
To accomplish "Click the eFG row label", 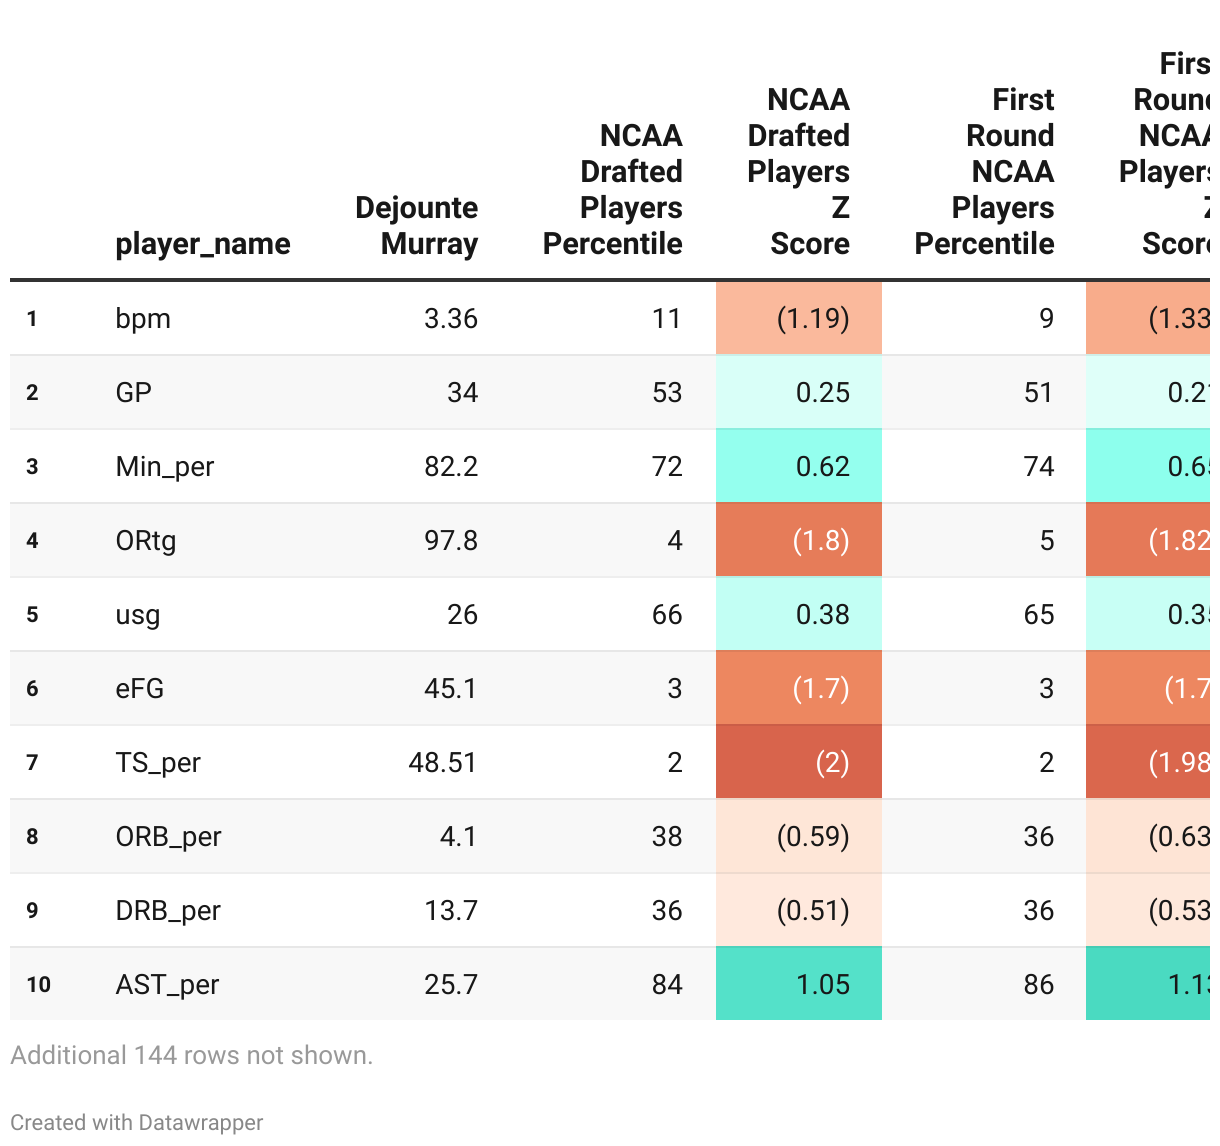I will (140, 689).
